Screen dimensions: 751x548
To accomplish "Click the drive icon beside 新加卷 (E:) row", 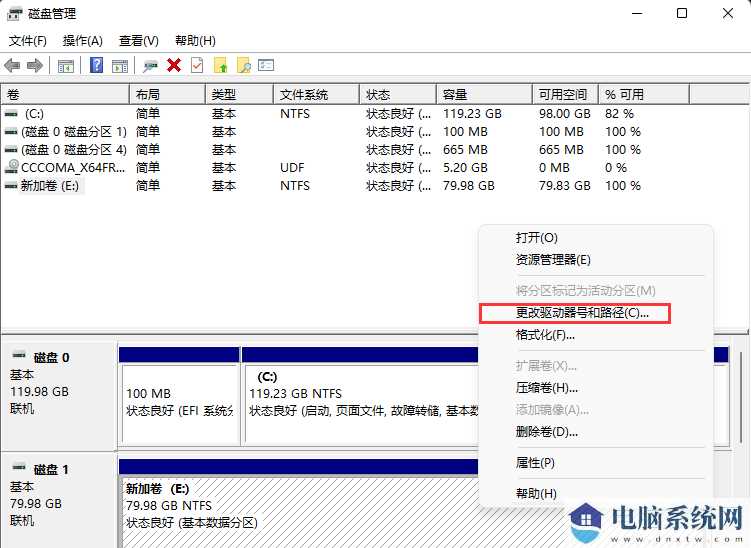I will pyautogui.click(x=11, y=186).
